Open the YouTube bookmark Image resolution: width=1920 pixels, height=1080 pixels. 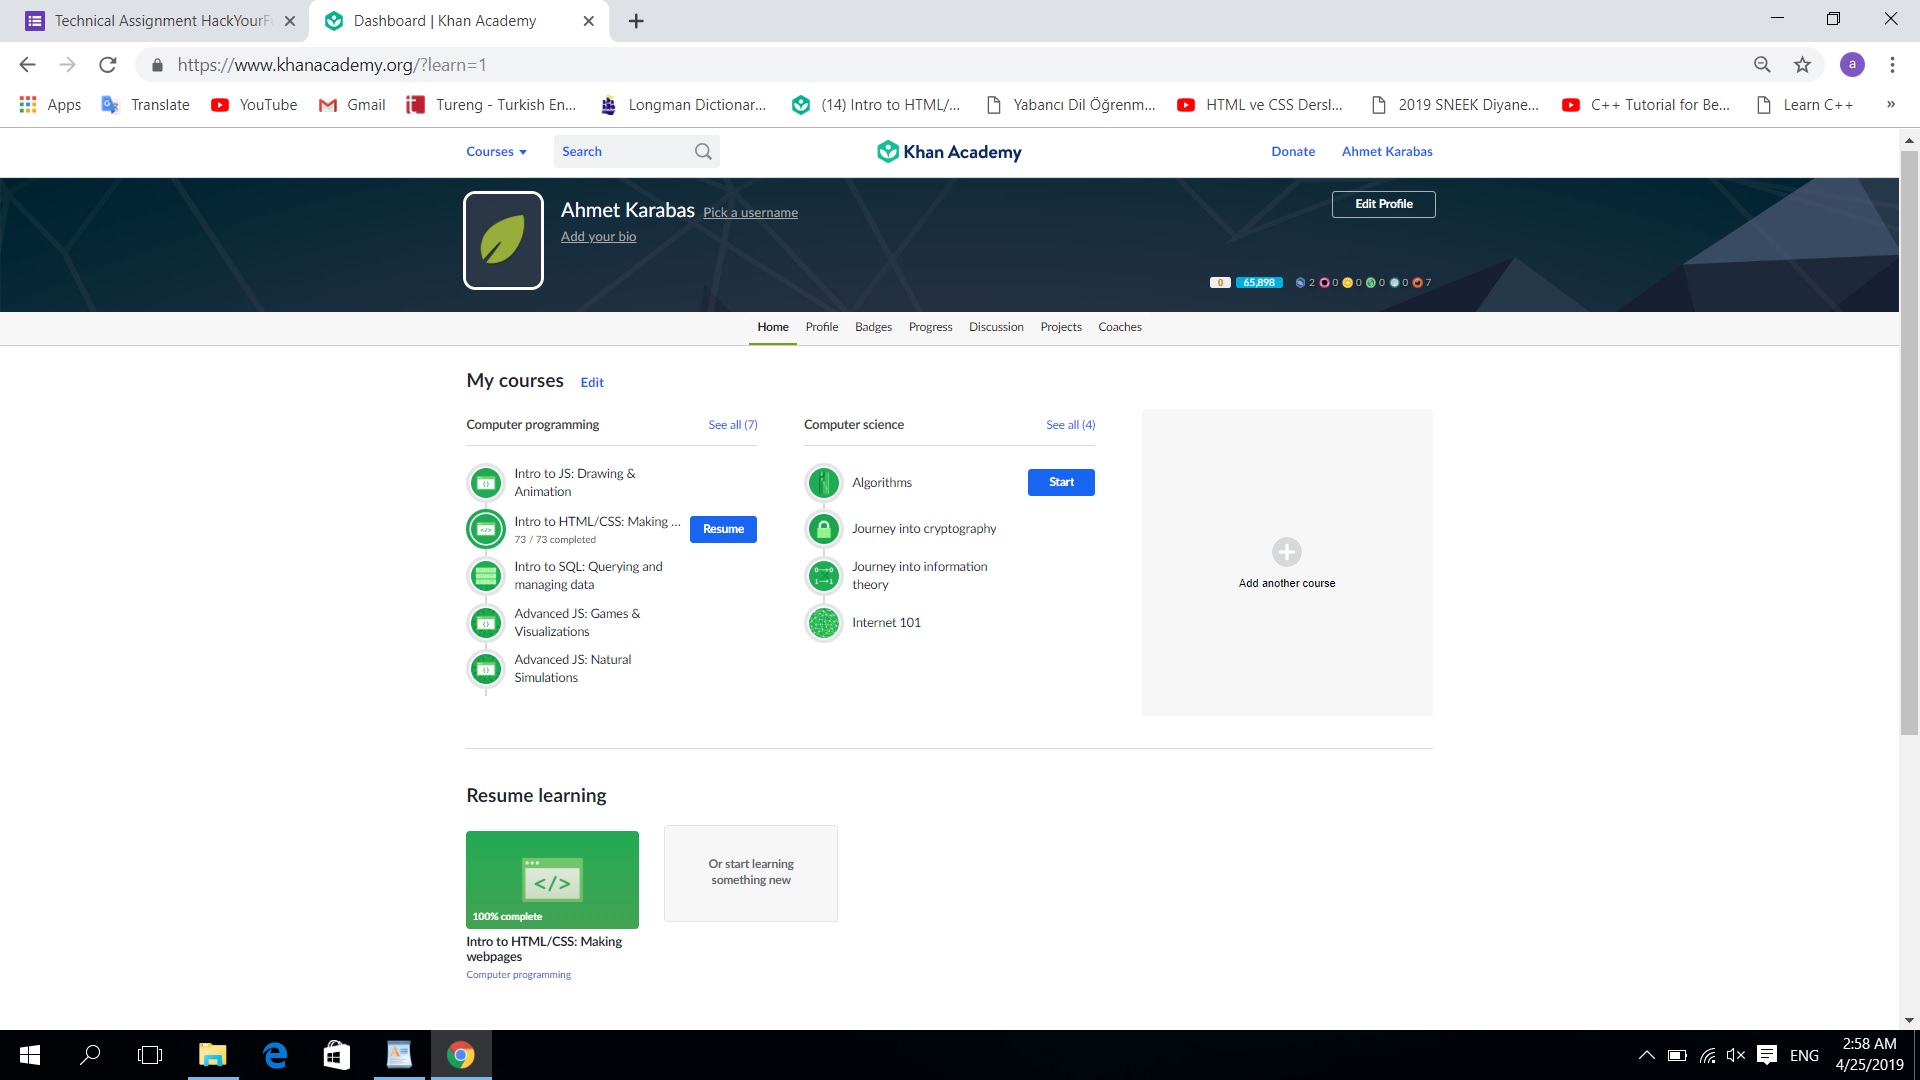[254, 105]
